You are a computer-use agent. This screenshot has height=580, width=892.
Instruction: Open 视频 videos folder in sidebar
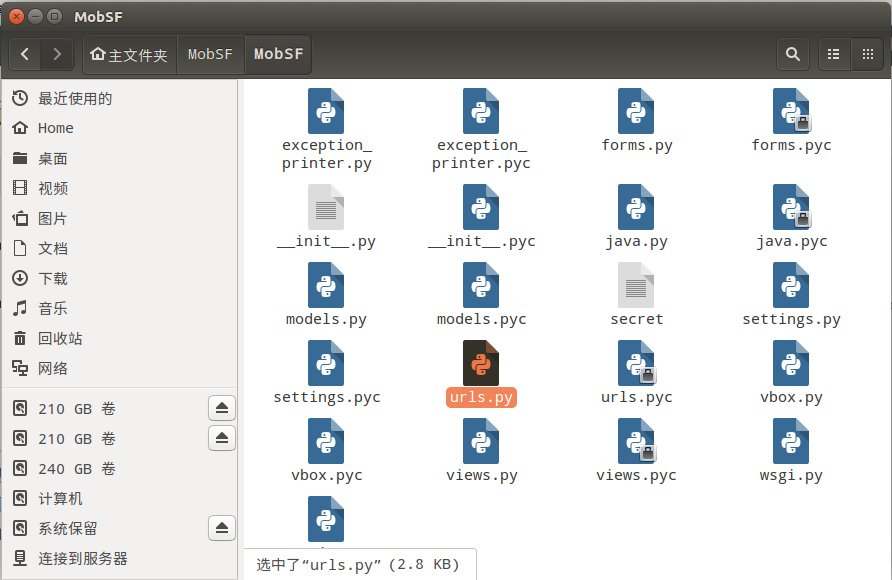coord(119,188)
